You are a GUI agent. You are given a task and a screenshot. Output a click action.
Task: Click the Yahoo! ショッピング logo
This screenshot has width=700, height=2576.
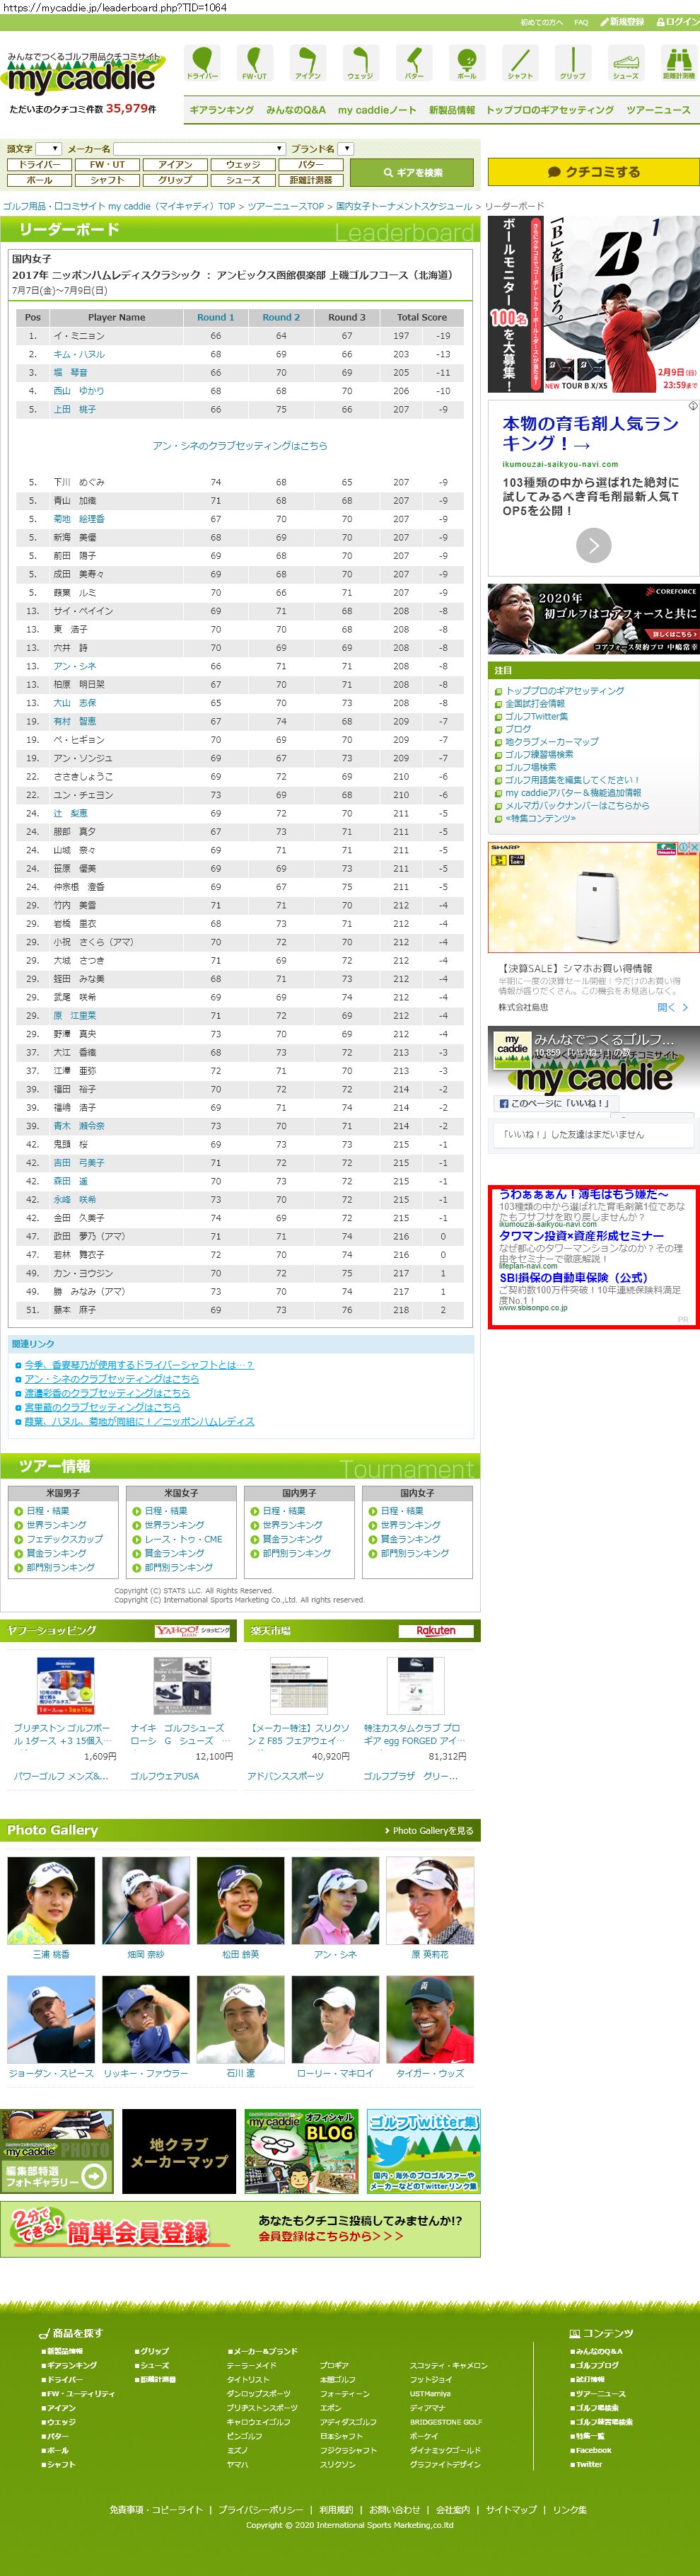click(x=192, y=1631)
